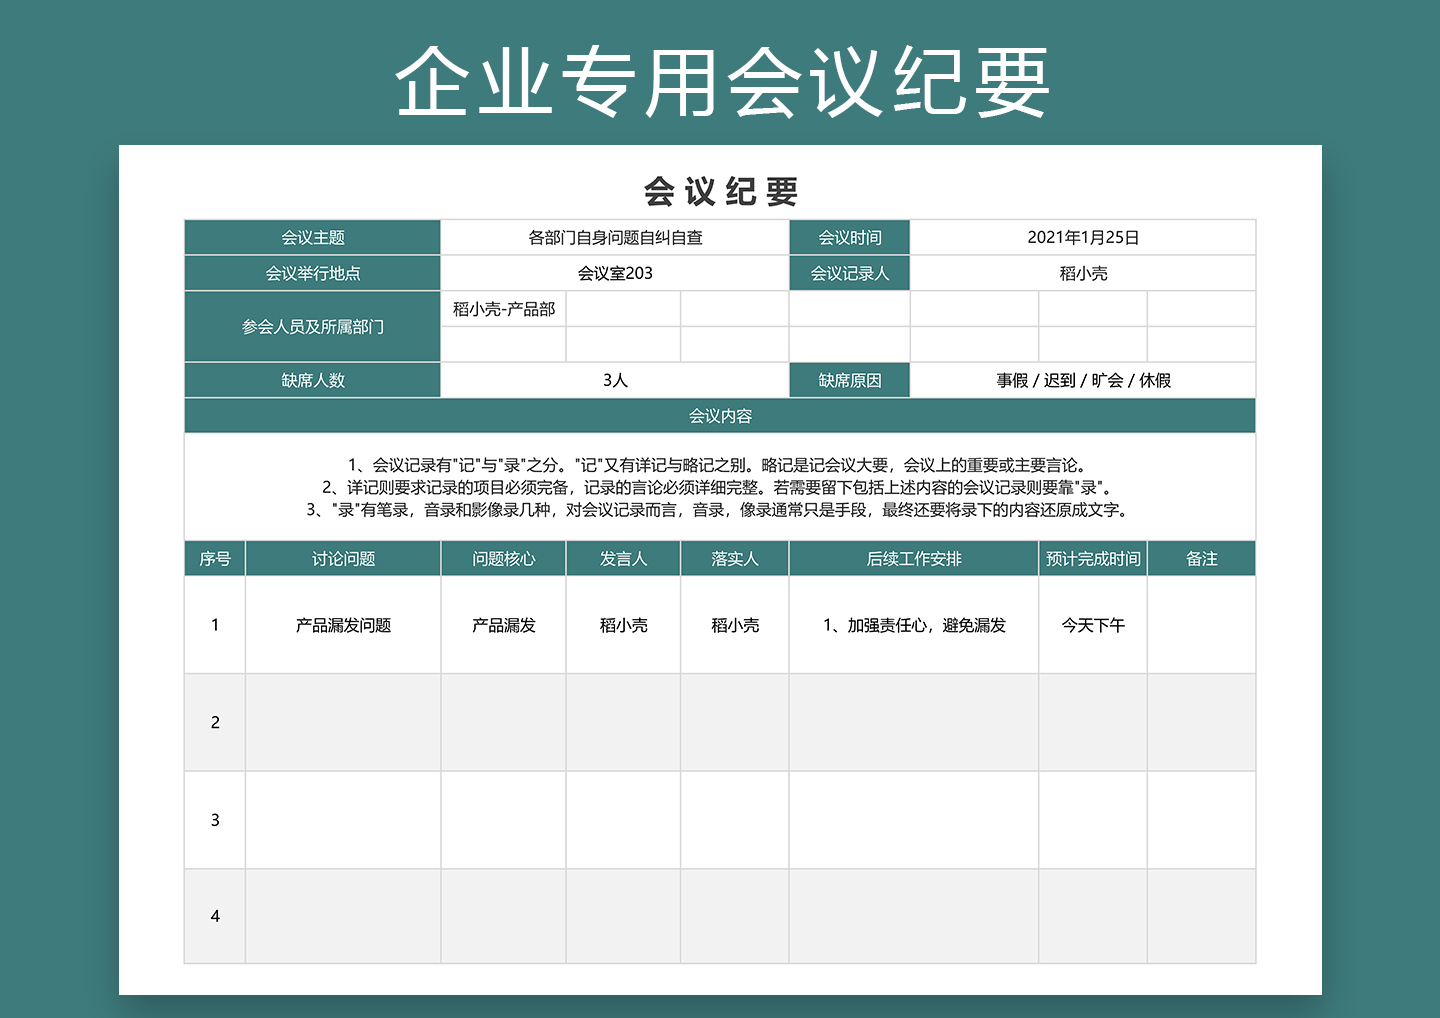Select the 讨论问题 column header
Viewport: 1440px width, 1018px height.
click(343, 558)
